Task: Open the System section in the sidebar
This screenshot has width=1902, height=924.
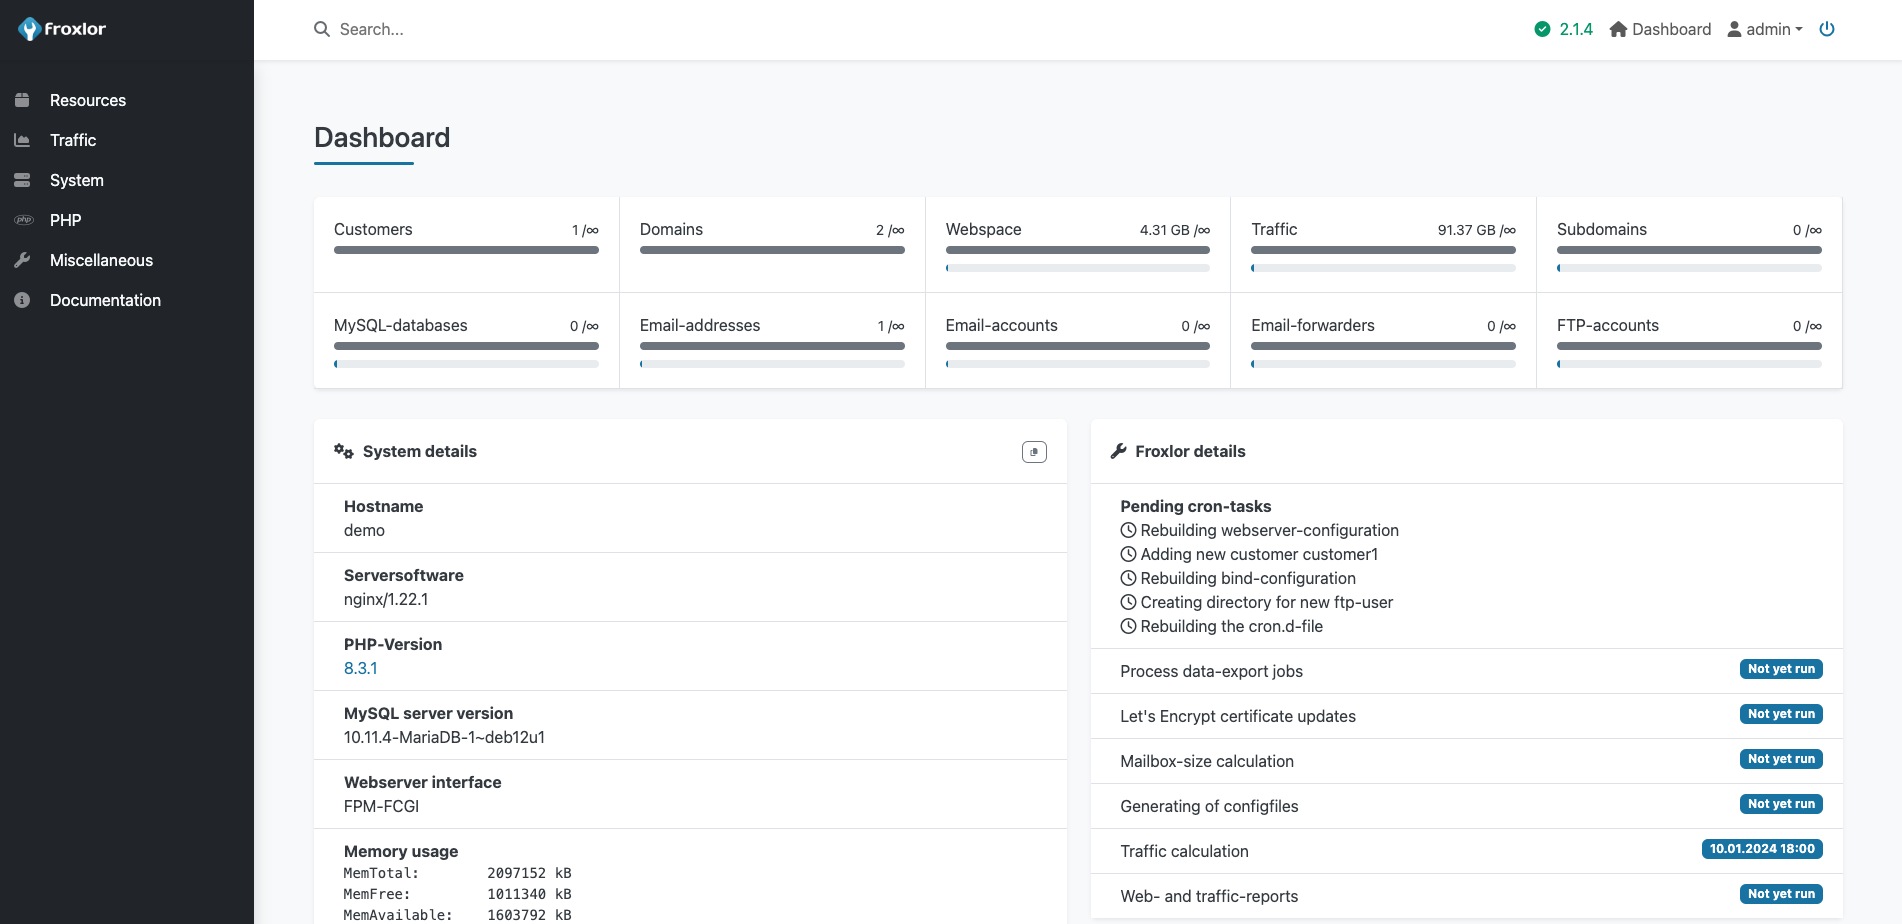Action: coord(76,180)
